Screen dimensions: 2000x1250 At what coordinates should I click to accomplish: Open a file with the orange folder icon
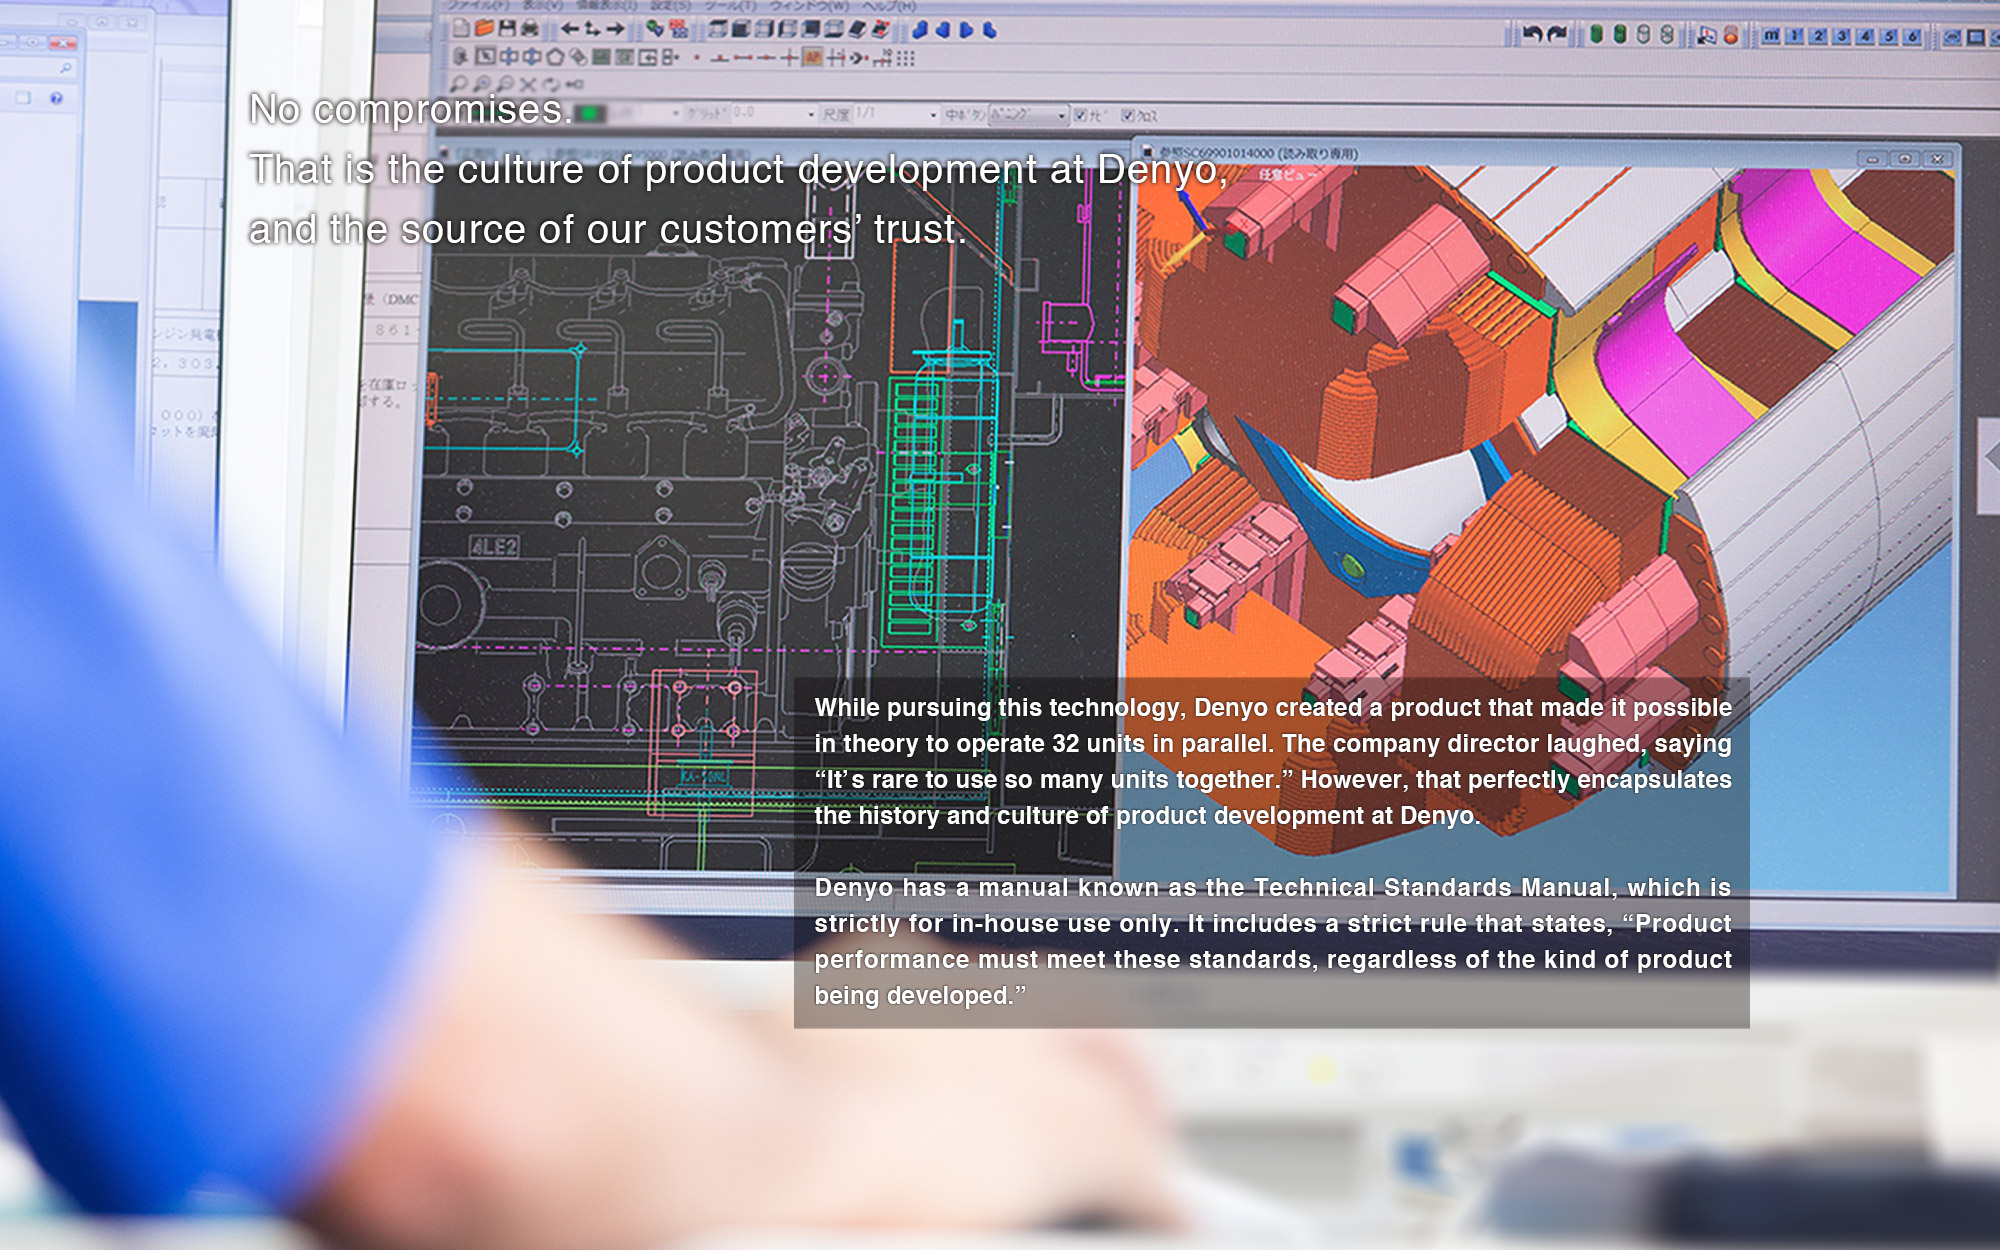484,28
